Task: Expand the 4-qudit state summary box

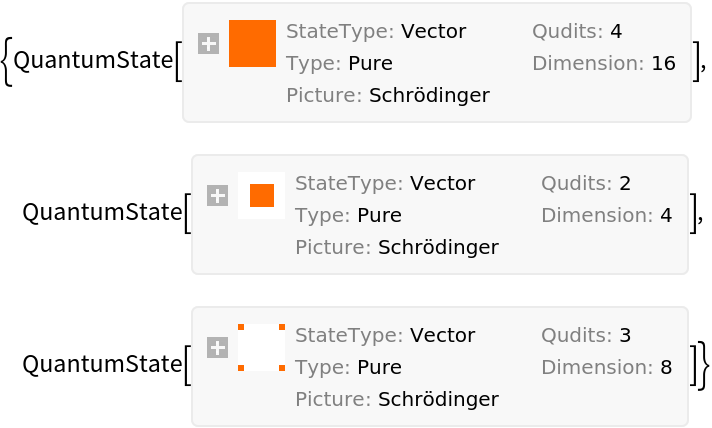Action: pos(208,44)
